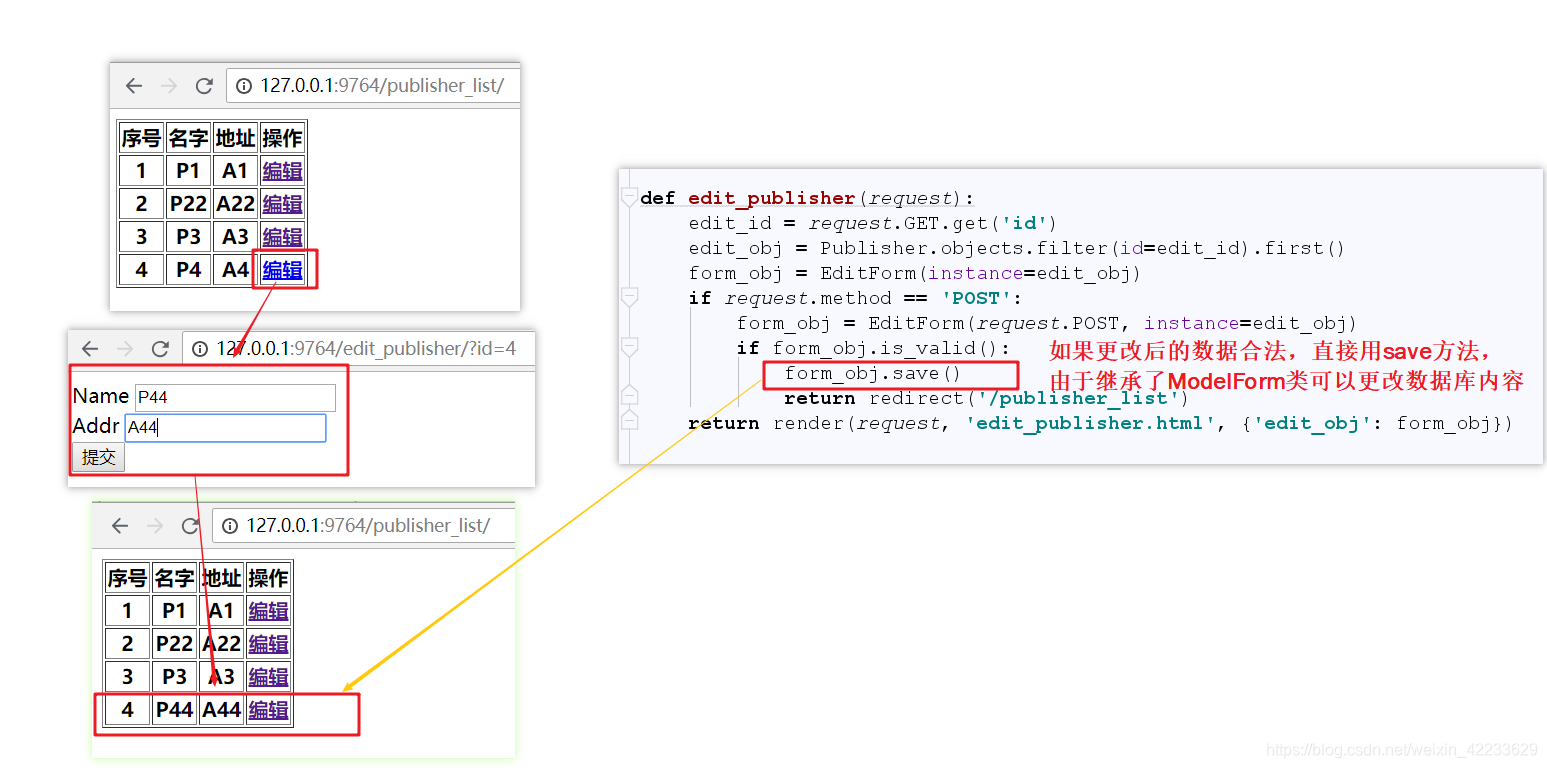The height and width of the screenshot is (768, 1547).
Task: Open site info icon in P4 list browser
Action: [243, 86]
